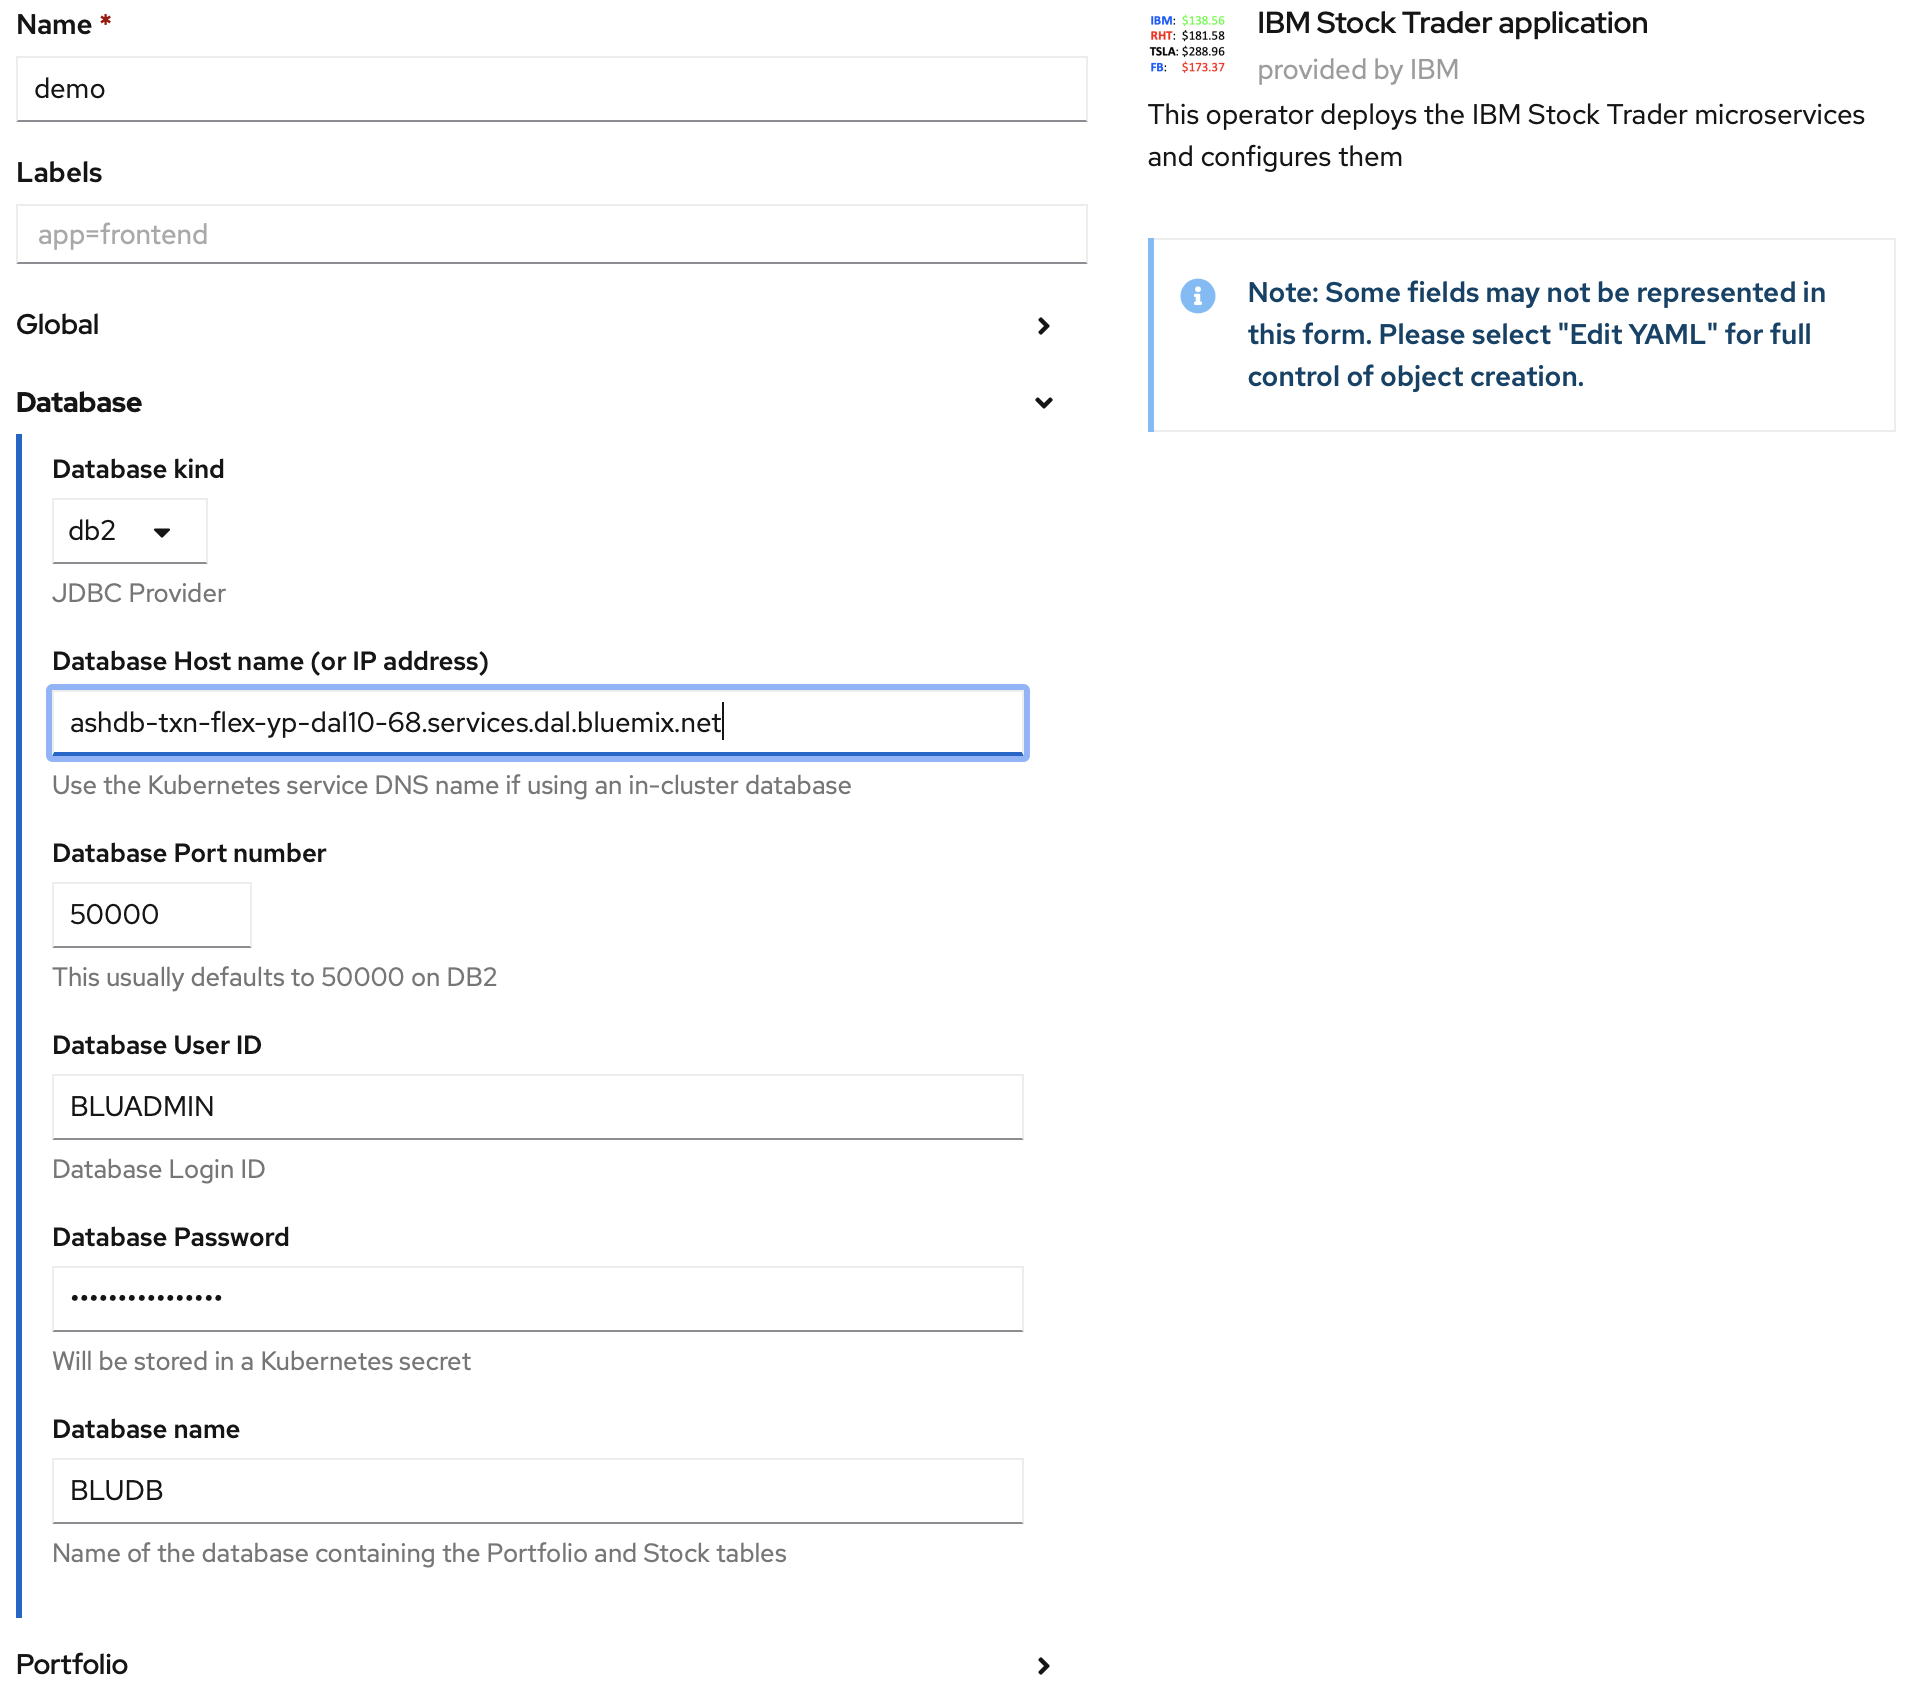The width and height of the screenshot is (1910, 1690).
Task: Click the 'provided by IBM' text
Action: [x=1358, y=69]
